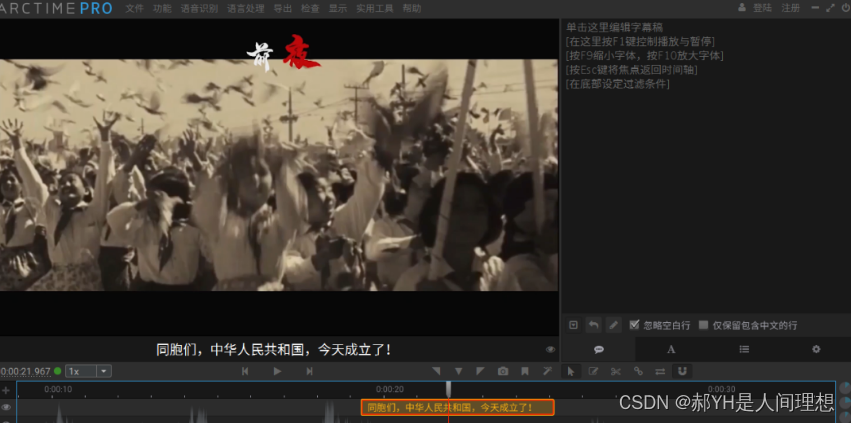
Task: Click the bookmark flag icon
Action: (525, 371)
